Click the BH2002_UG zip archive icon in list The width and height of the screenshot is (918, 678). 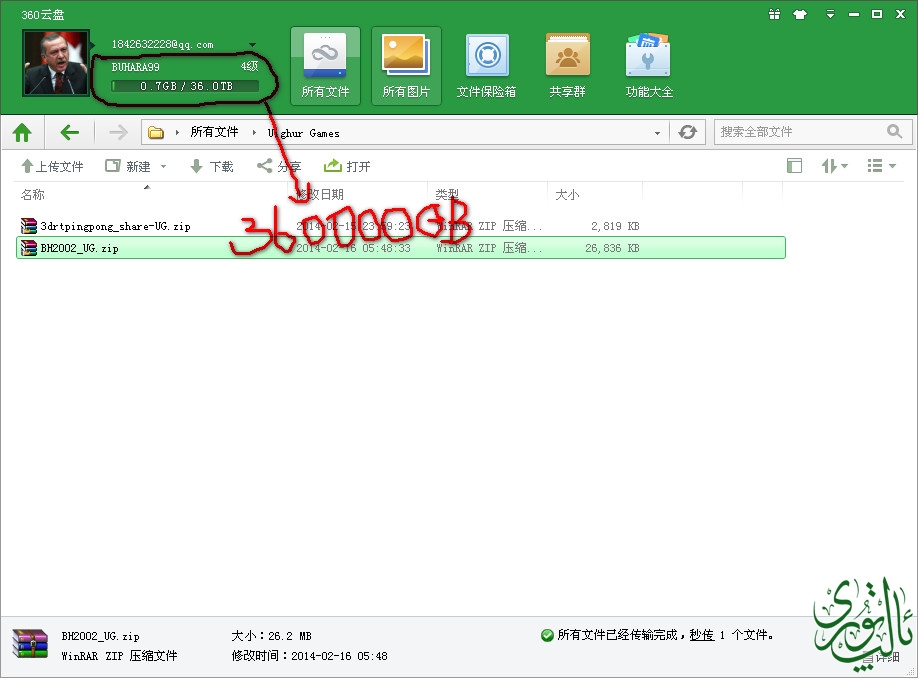29,248
